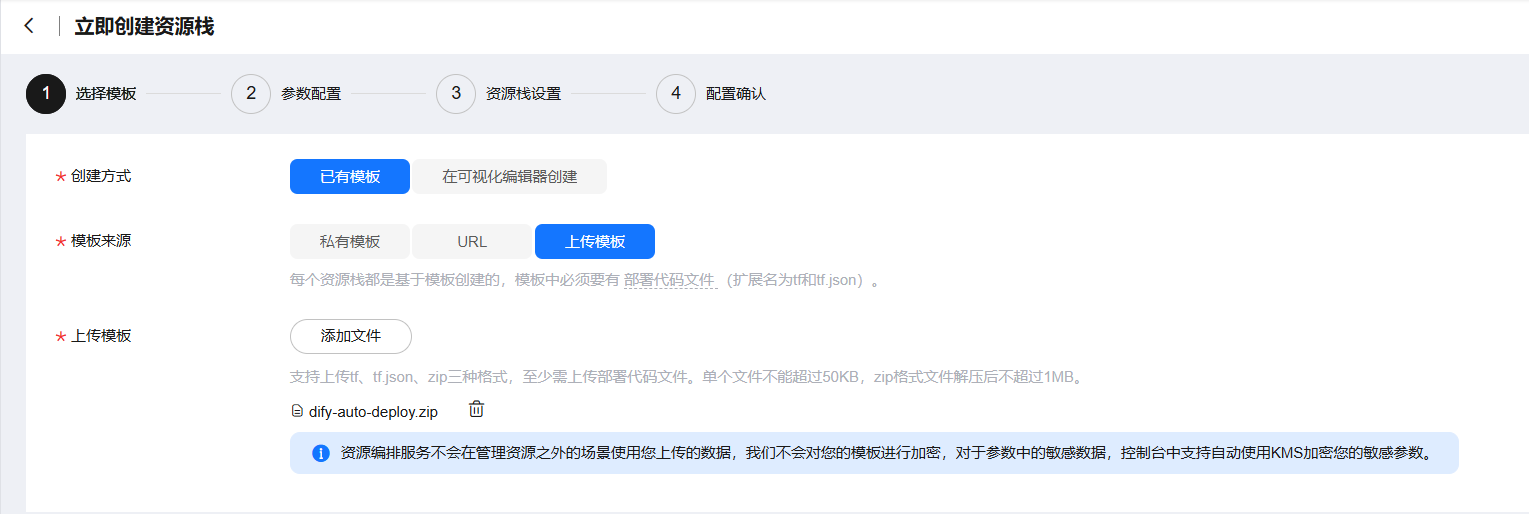1529x514 pixels.
Task: Go to step 4 配置确认
Action: 711,94
